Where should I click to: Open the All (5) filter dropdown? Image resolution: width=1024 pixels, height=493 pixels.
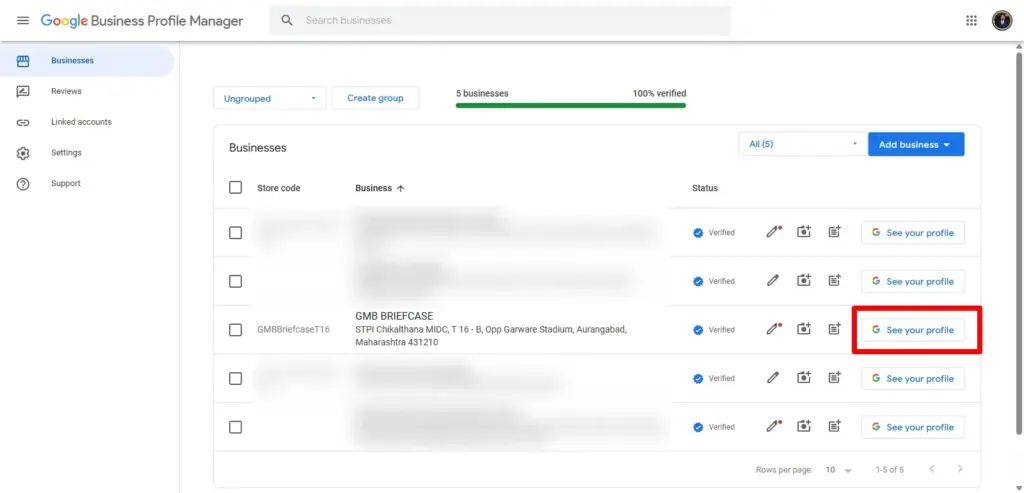tap(802, 144)
